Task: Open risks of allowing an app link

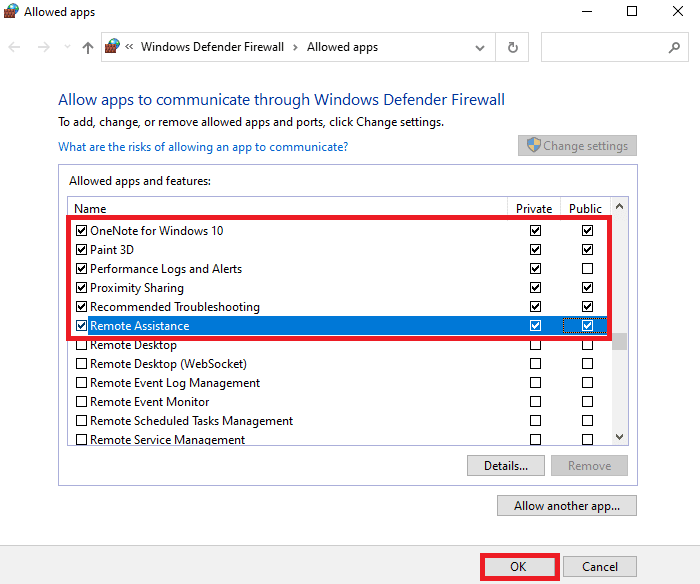Action: pos(203,147)
